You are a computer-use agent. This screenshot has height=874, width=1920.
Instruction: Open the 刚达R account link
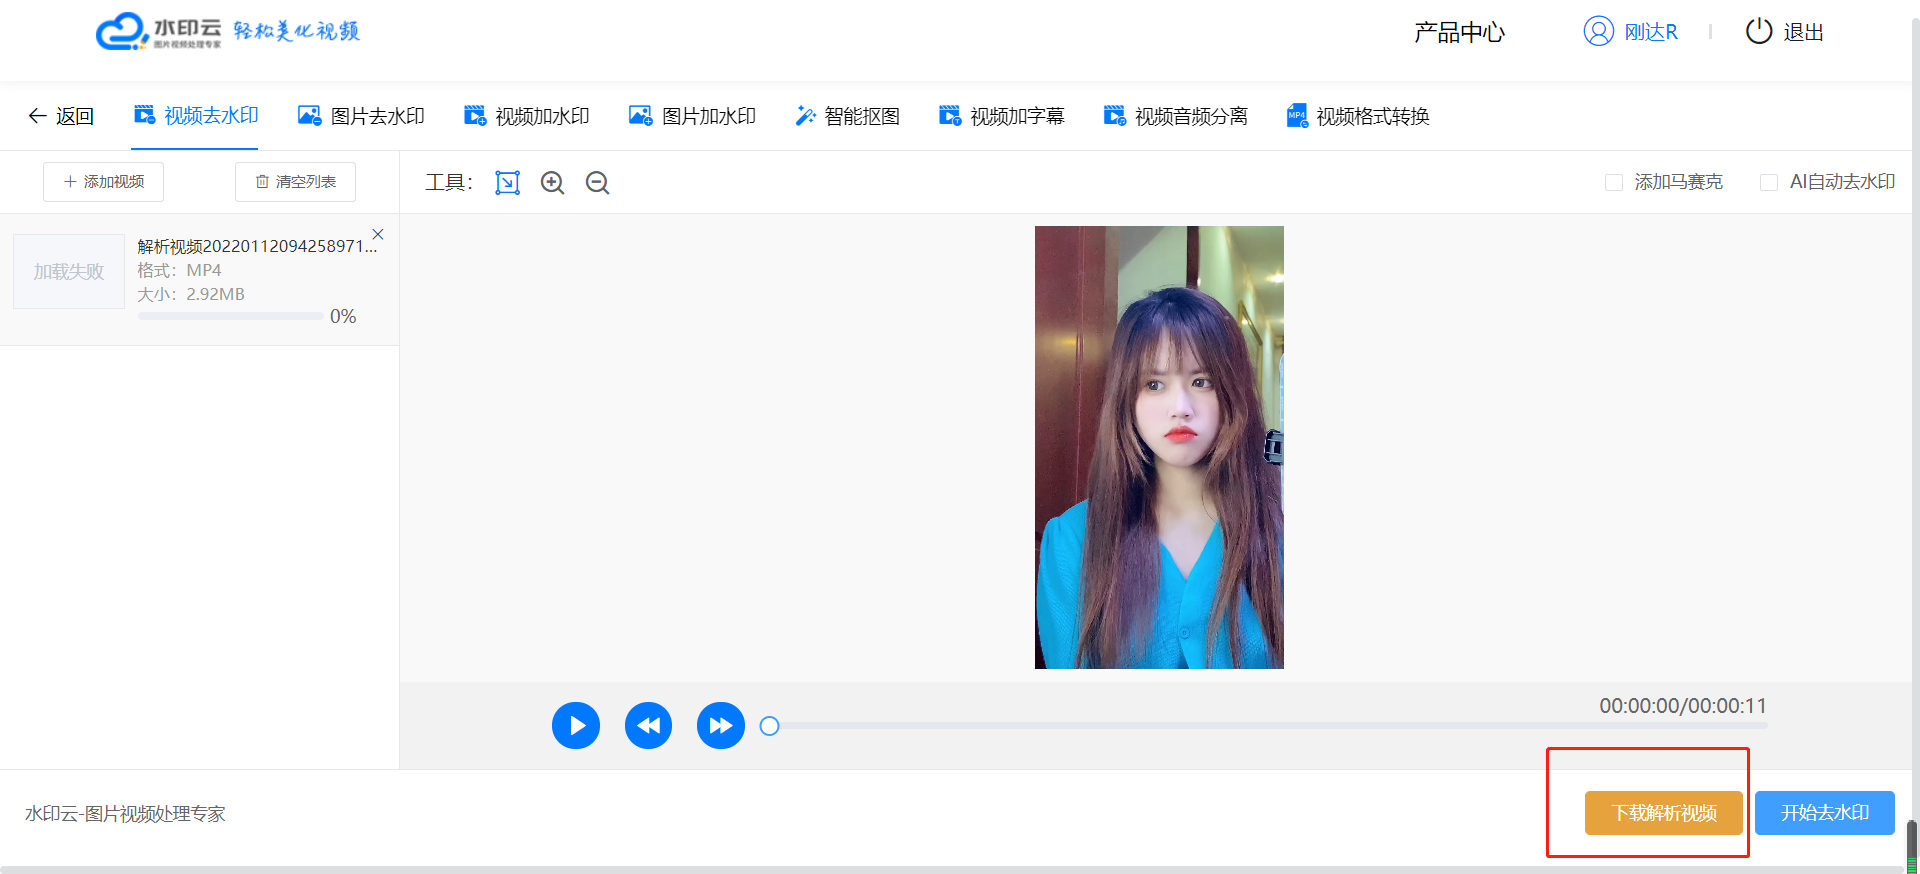pyautogui.click(x=1651, y=32)
